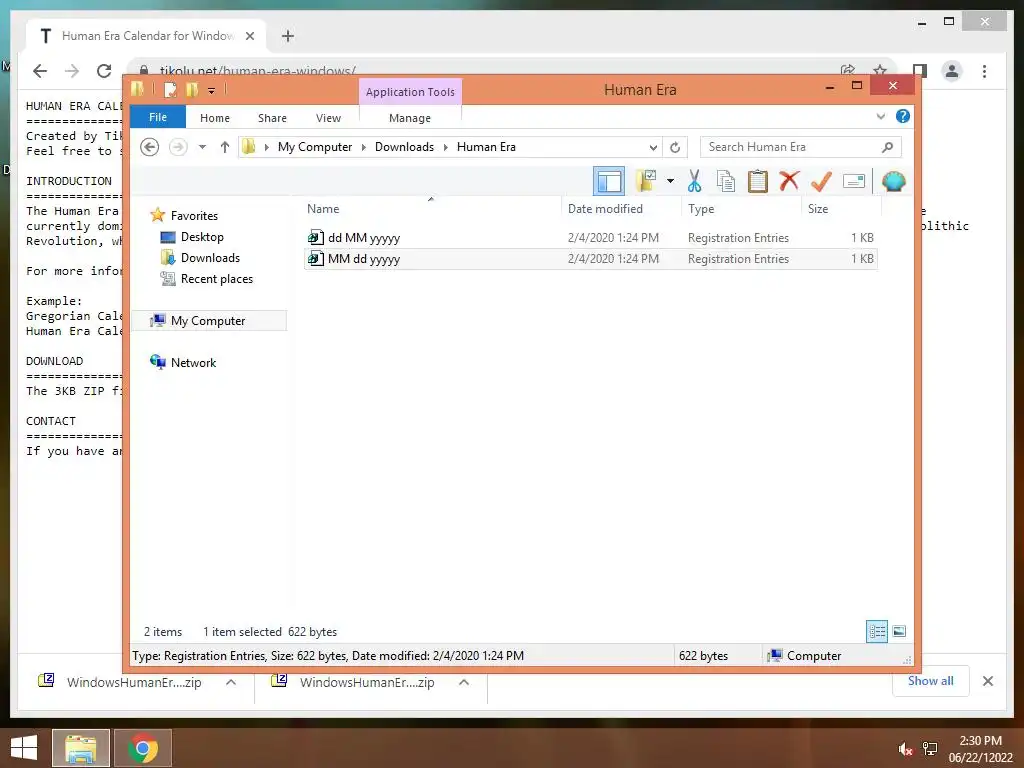The width and height of the screenshot is (1024, 768).
Task: Switch to large icons view
Action: (899, 632)
